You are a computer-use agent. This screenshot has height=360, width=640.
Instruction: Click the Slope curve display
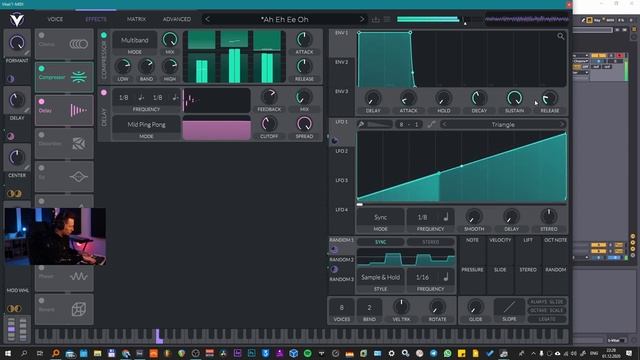point(509,307)
